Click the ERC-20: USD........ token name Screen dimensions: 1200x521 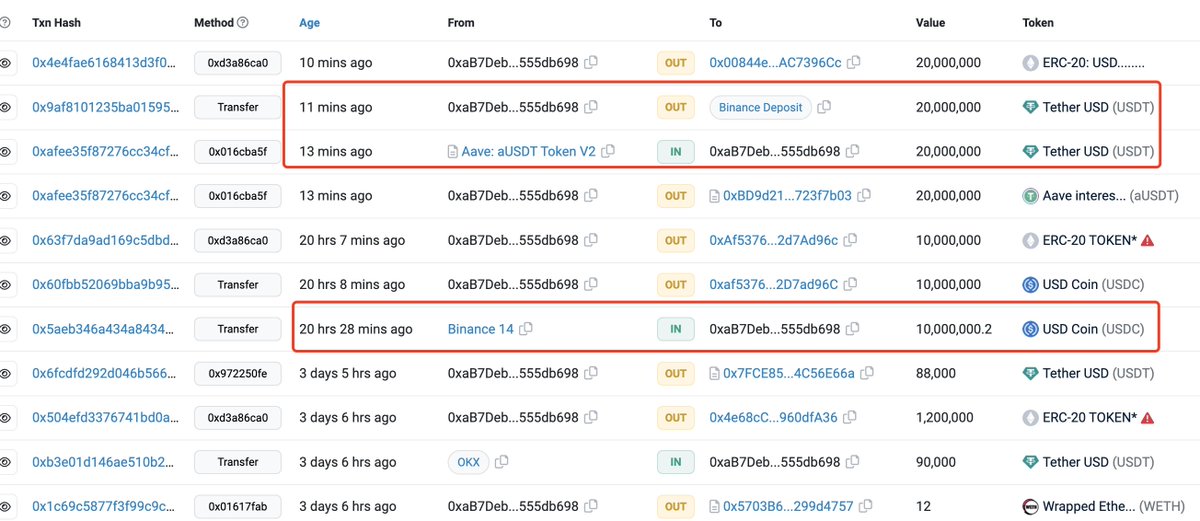pyautogui.click(x=1093, y=62)
